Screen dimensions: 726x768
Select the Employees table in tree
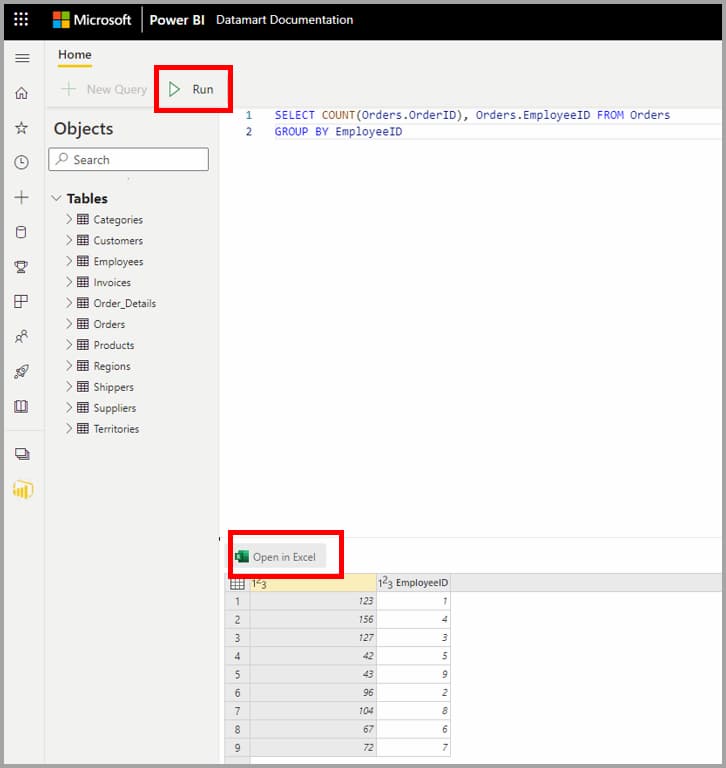coord(118,262)
